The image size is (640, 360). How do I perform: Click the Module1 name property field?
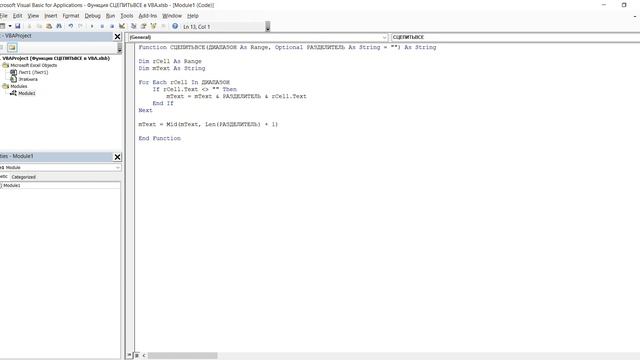pos(61,185)
